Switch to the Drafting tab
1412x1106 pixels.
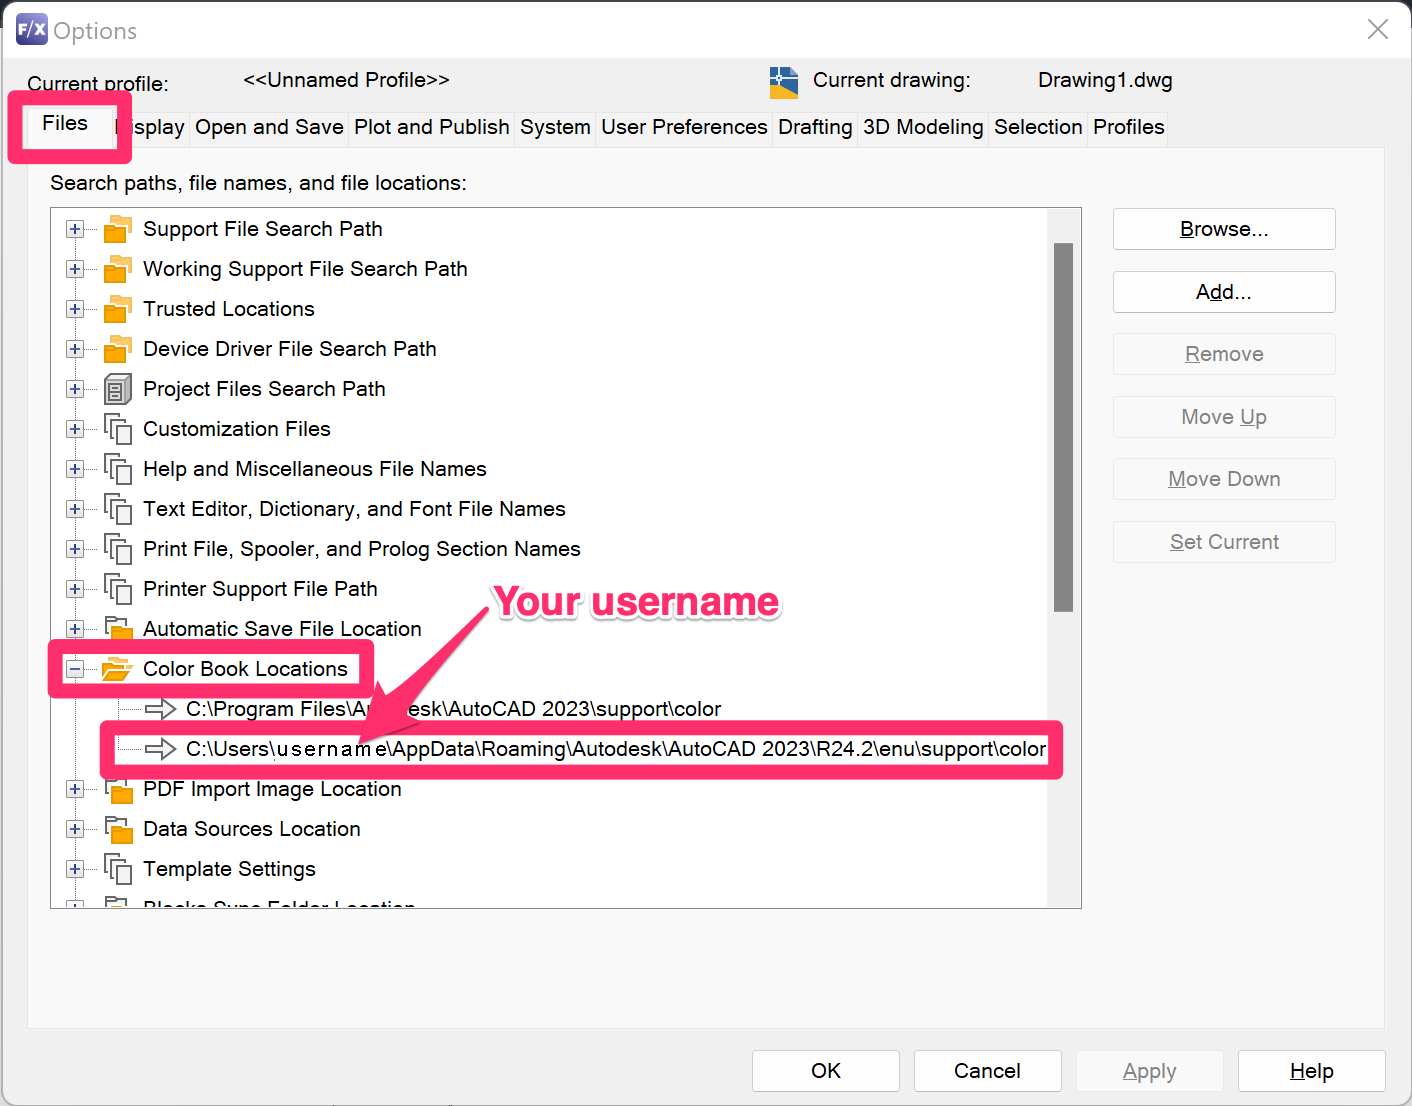pos(815,127)
